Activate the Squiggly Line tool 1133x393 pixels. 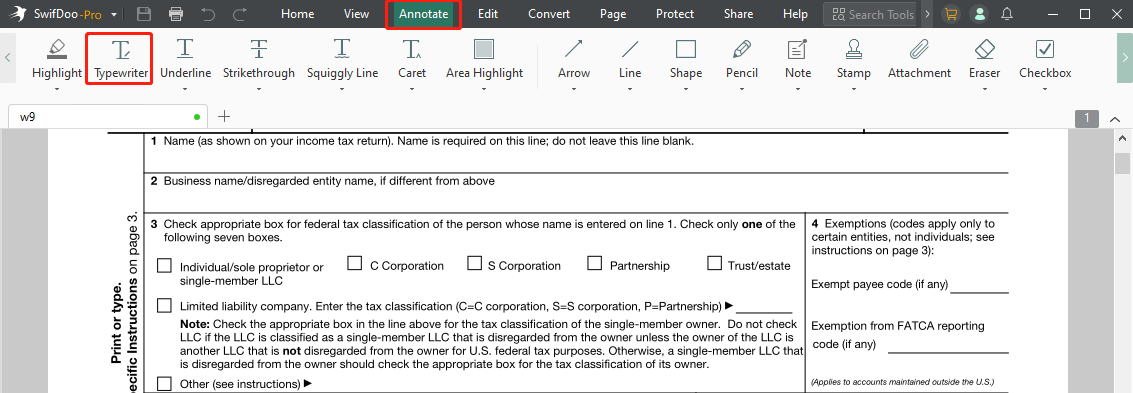(343, 59)
